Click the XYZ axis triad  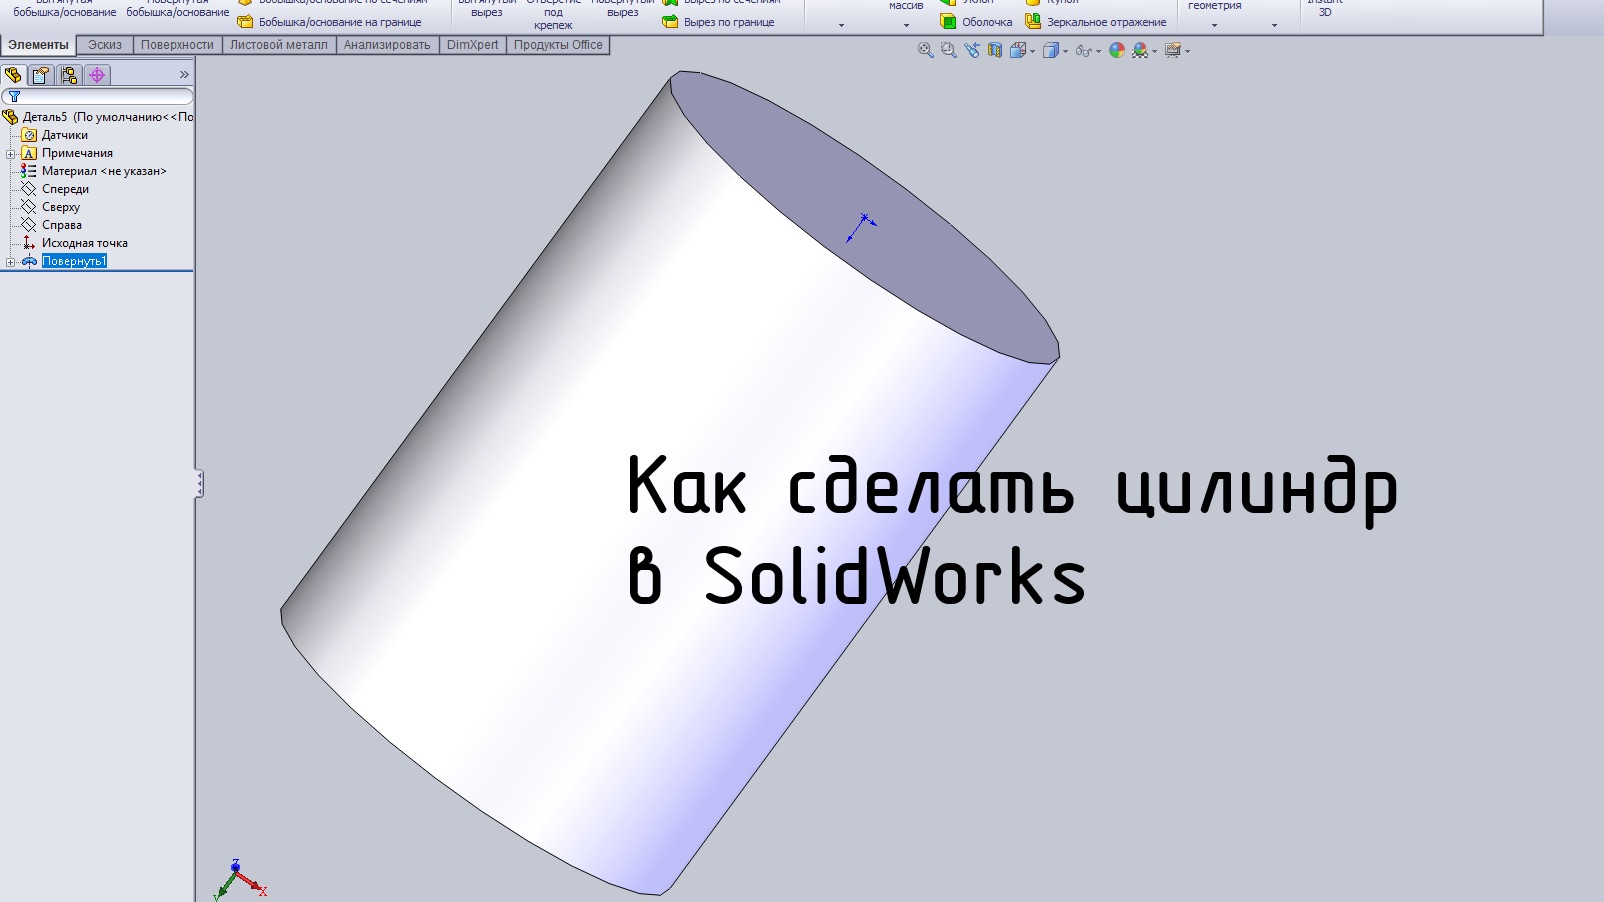(x=240, y=880)
